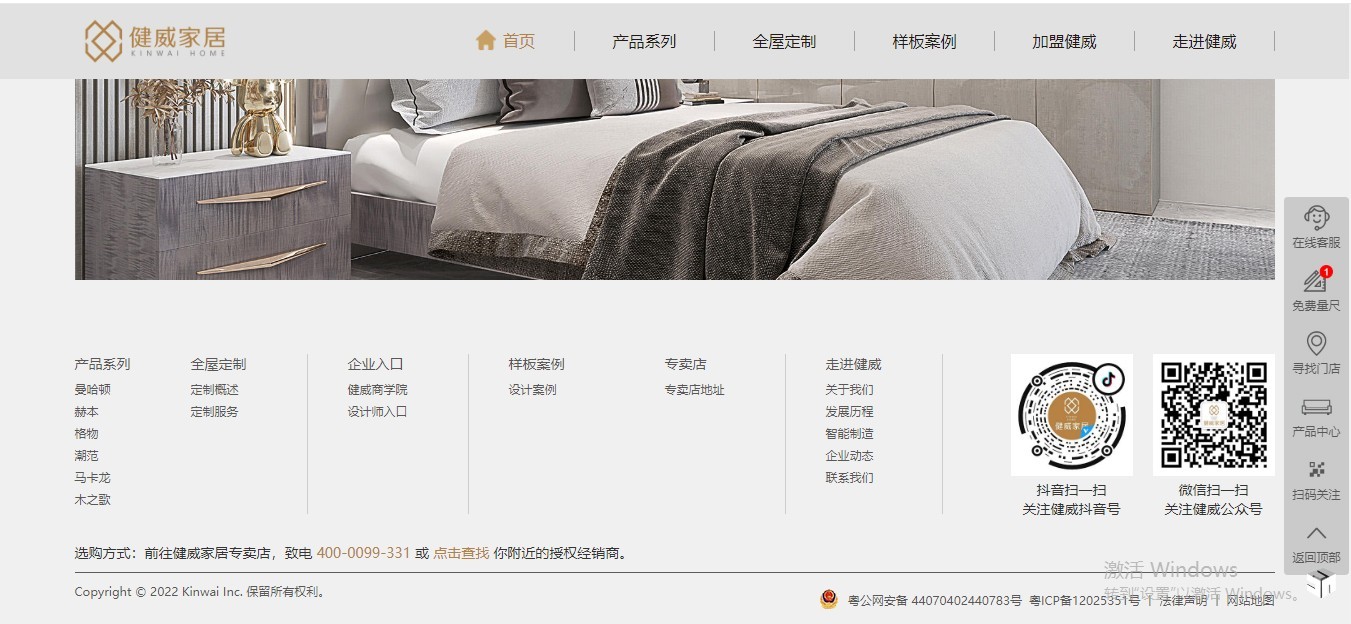
Task: Click the Douyin QR code image
Action: point(1071,415)
